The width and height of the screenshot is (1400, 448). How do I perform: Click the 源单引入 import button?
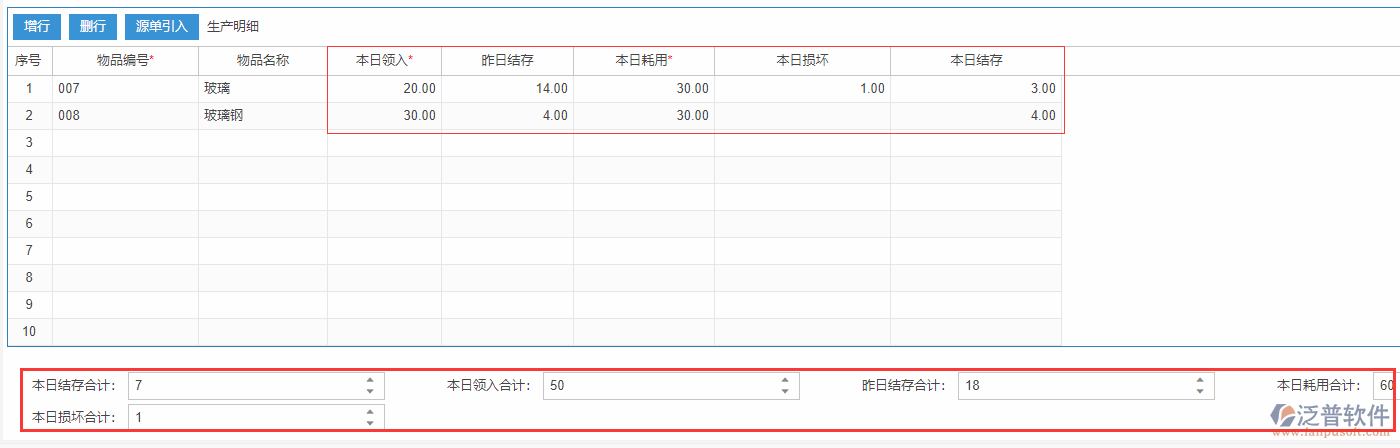[161, 26]
